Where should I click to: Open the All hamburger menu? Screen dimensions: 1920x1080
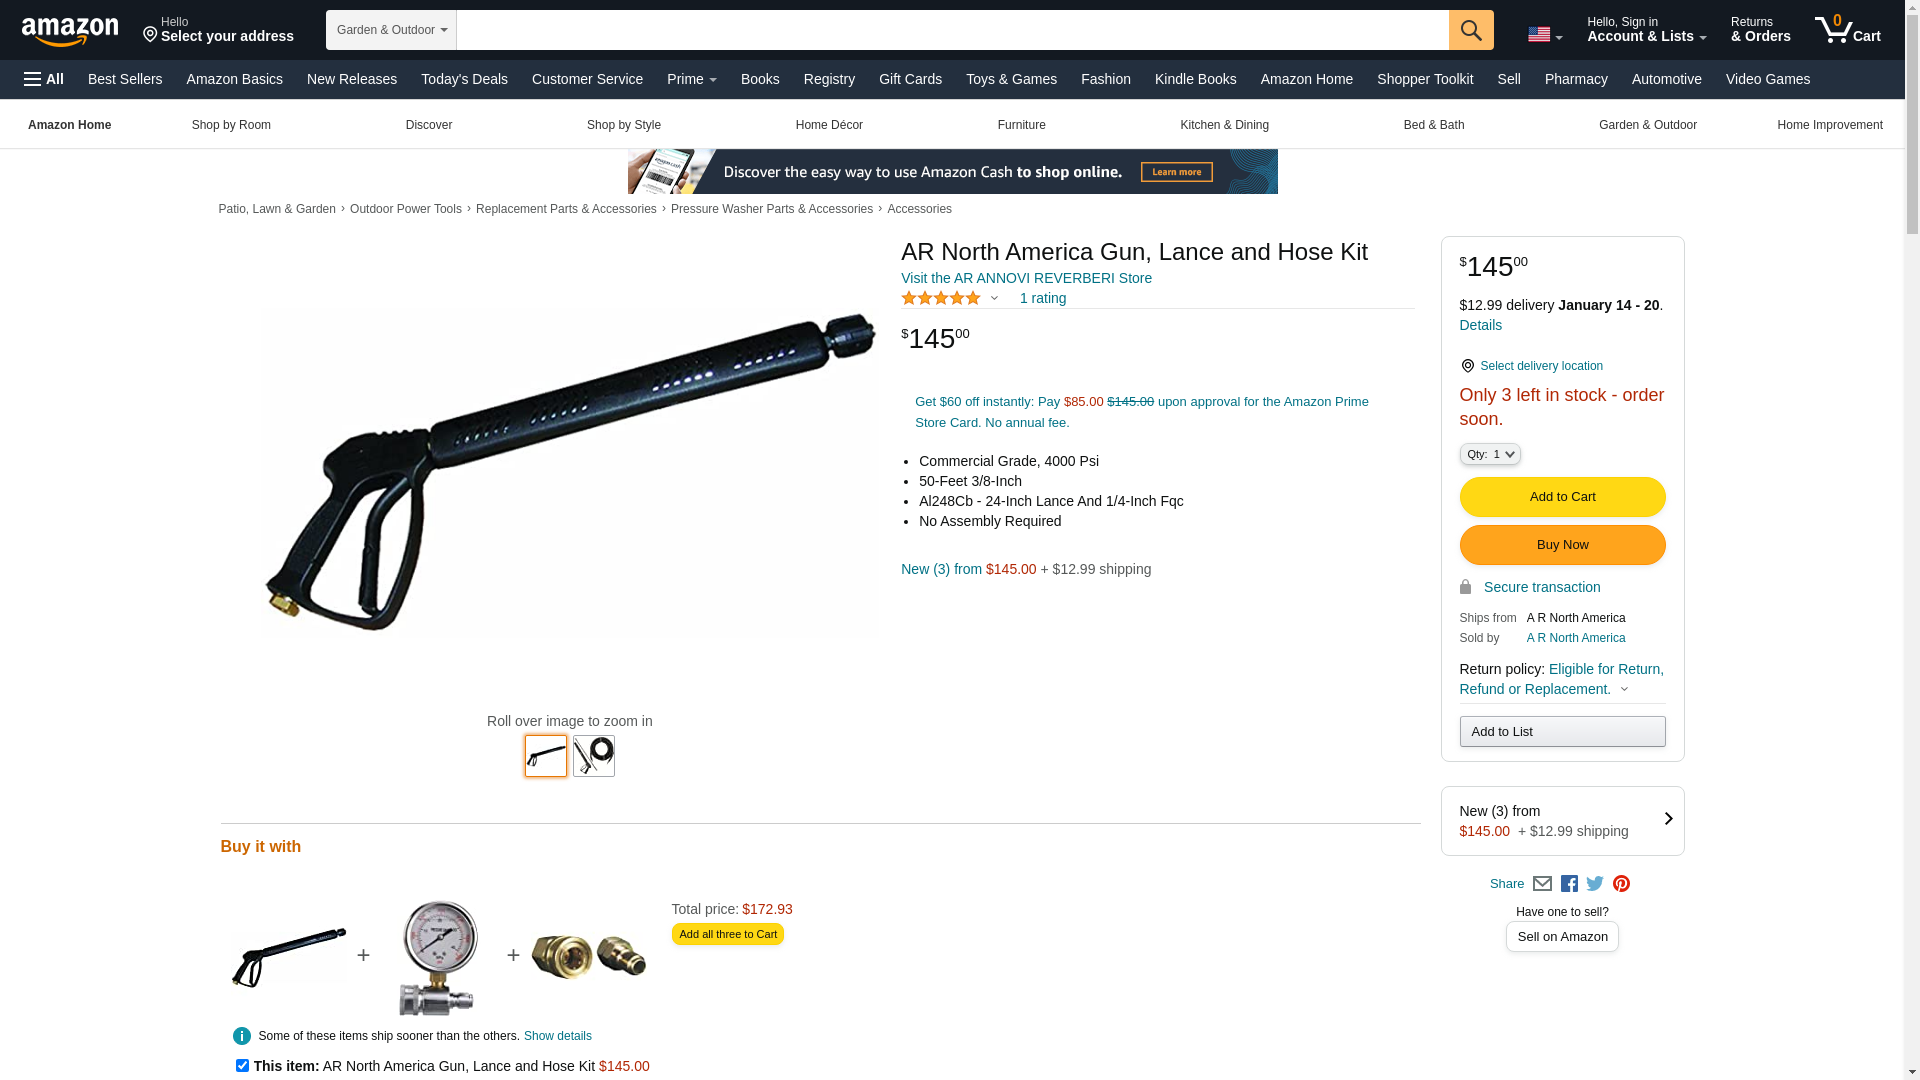44,79
